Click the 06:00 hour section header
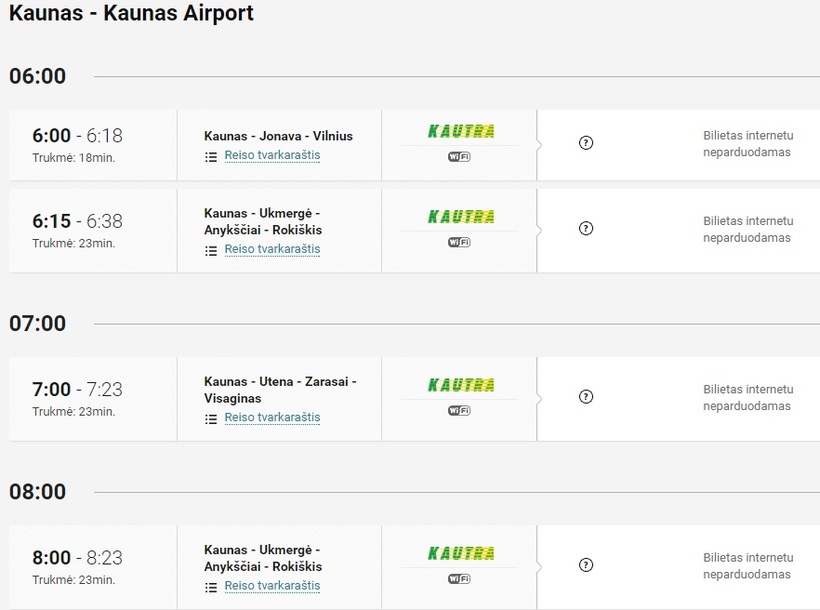 (37, 77)
